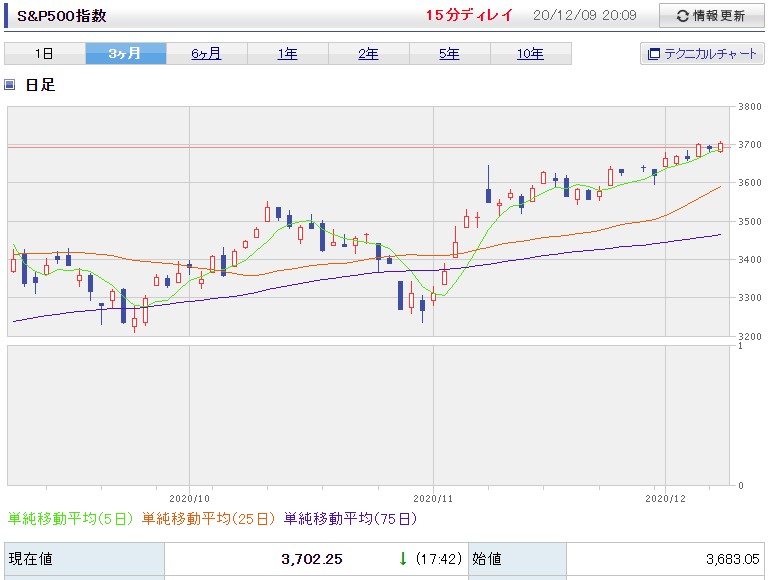Click the 2020/11 axis date label
This screenshot has width=770, height=580.
click(433, 498)
